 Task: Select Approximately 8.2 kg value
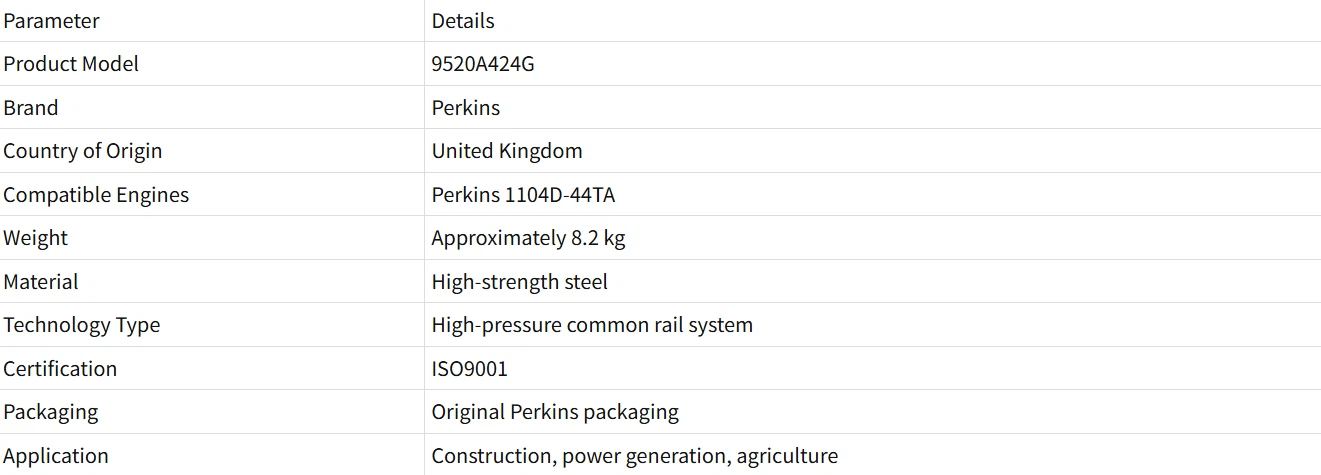pyautogui.click(x=528, y=238)
